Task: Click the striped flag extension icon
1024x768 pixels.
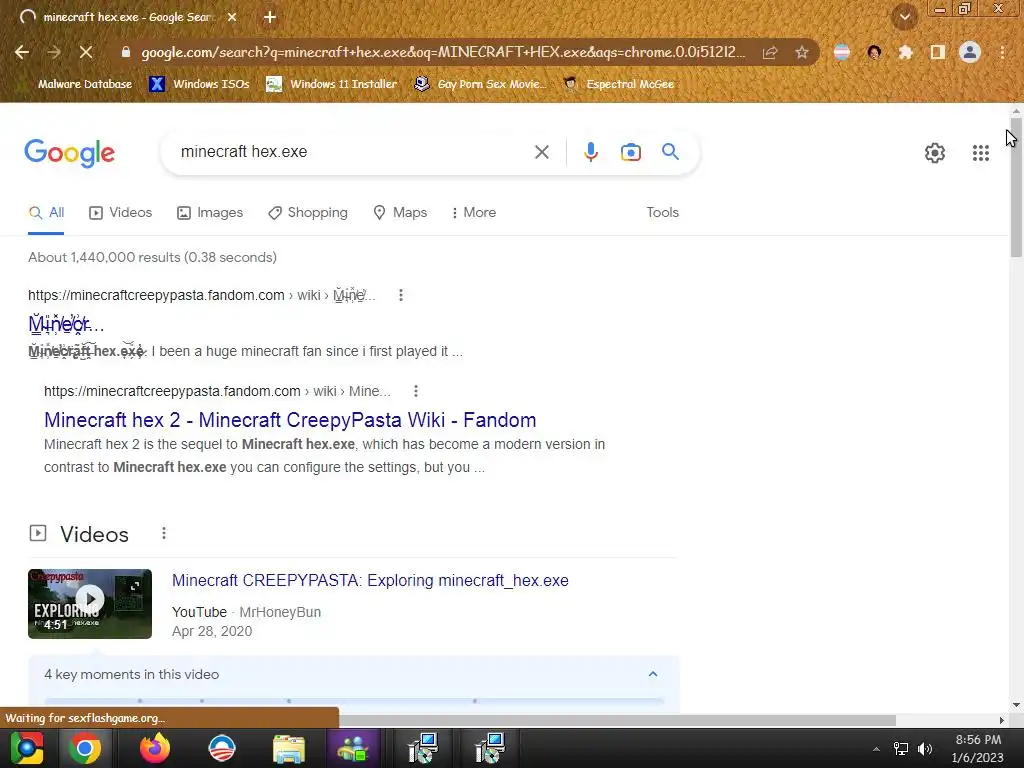Action: pyautogui.click(x=842, y=52)
